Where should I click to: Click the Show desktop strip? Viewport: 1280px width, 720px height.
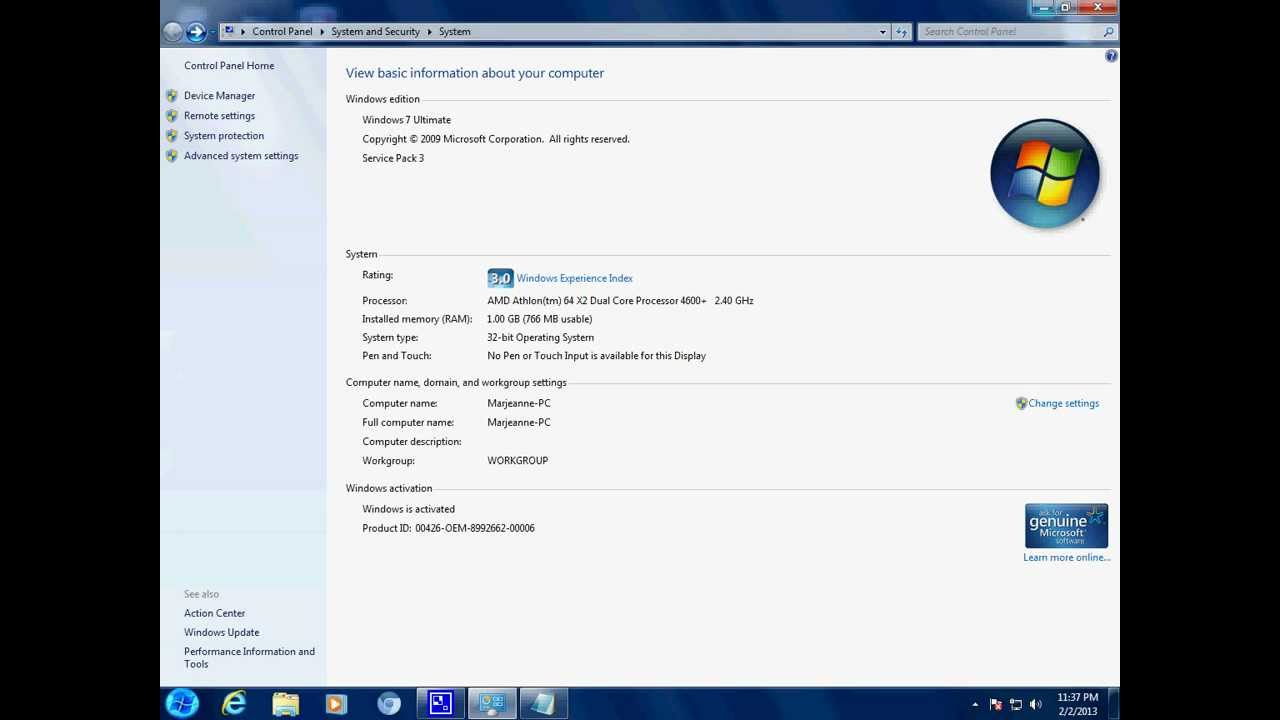pyautogui.click(x=1113, y=704)
